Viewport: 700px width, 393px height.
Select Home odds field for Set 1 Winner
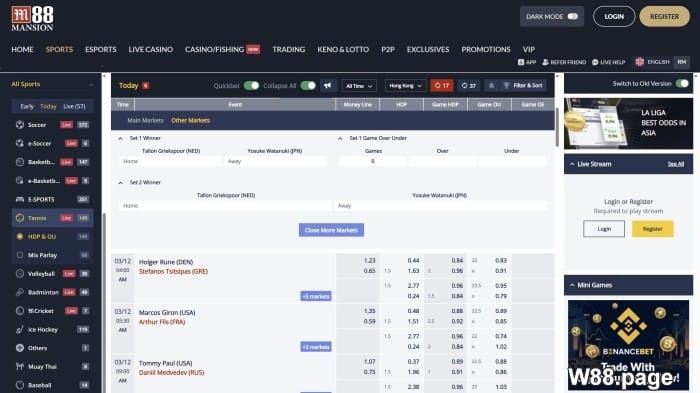(x=171, y=162)
